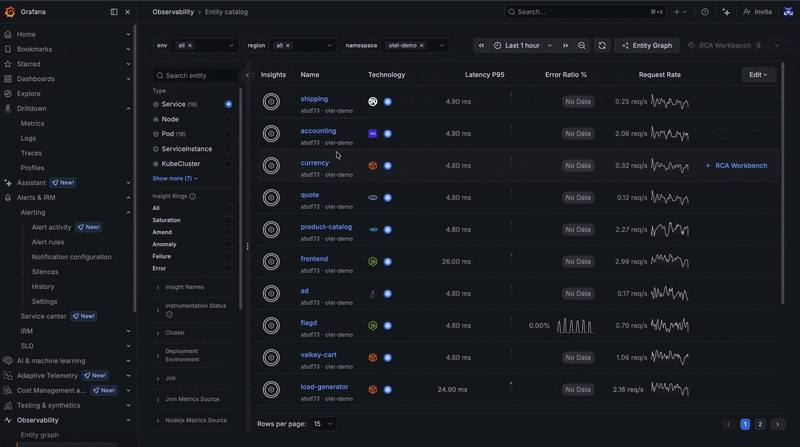Viewport: 800px width, 447px height.
Task: Collapse the filter panel with the chevron
Action: [x=247, y=76]
